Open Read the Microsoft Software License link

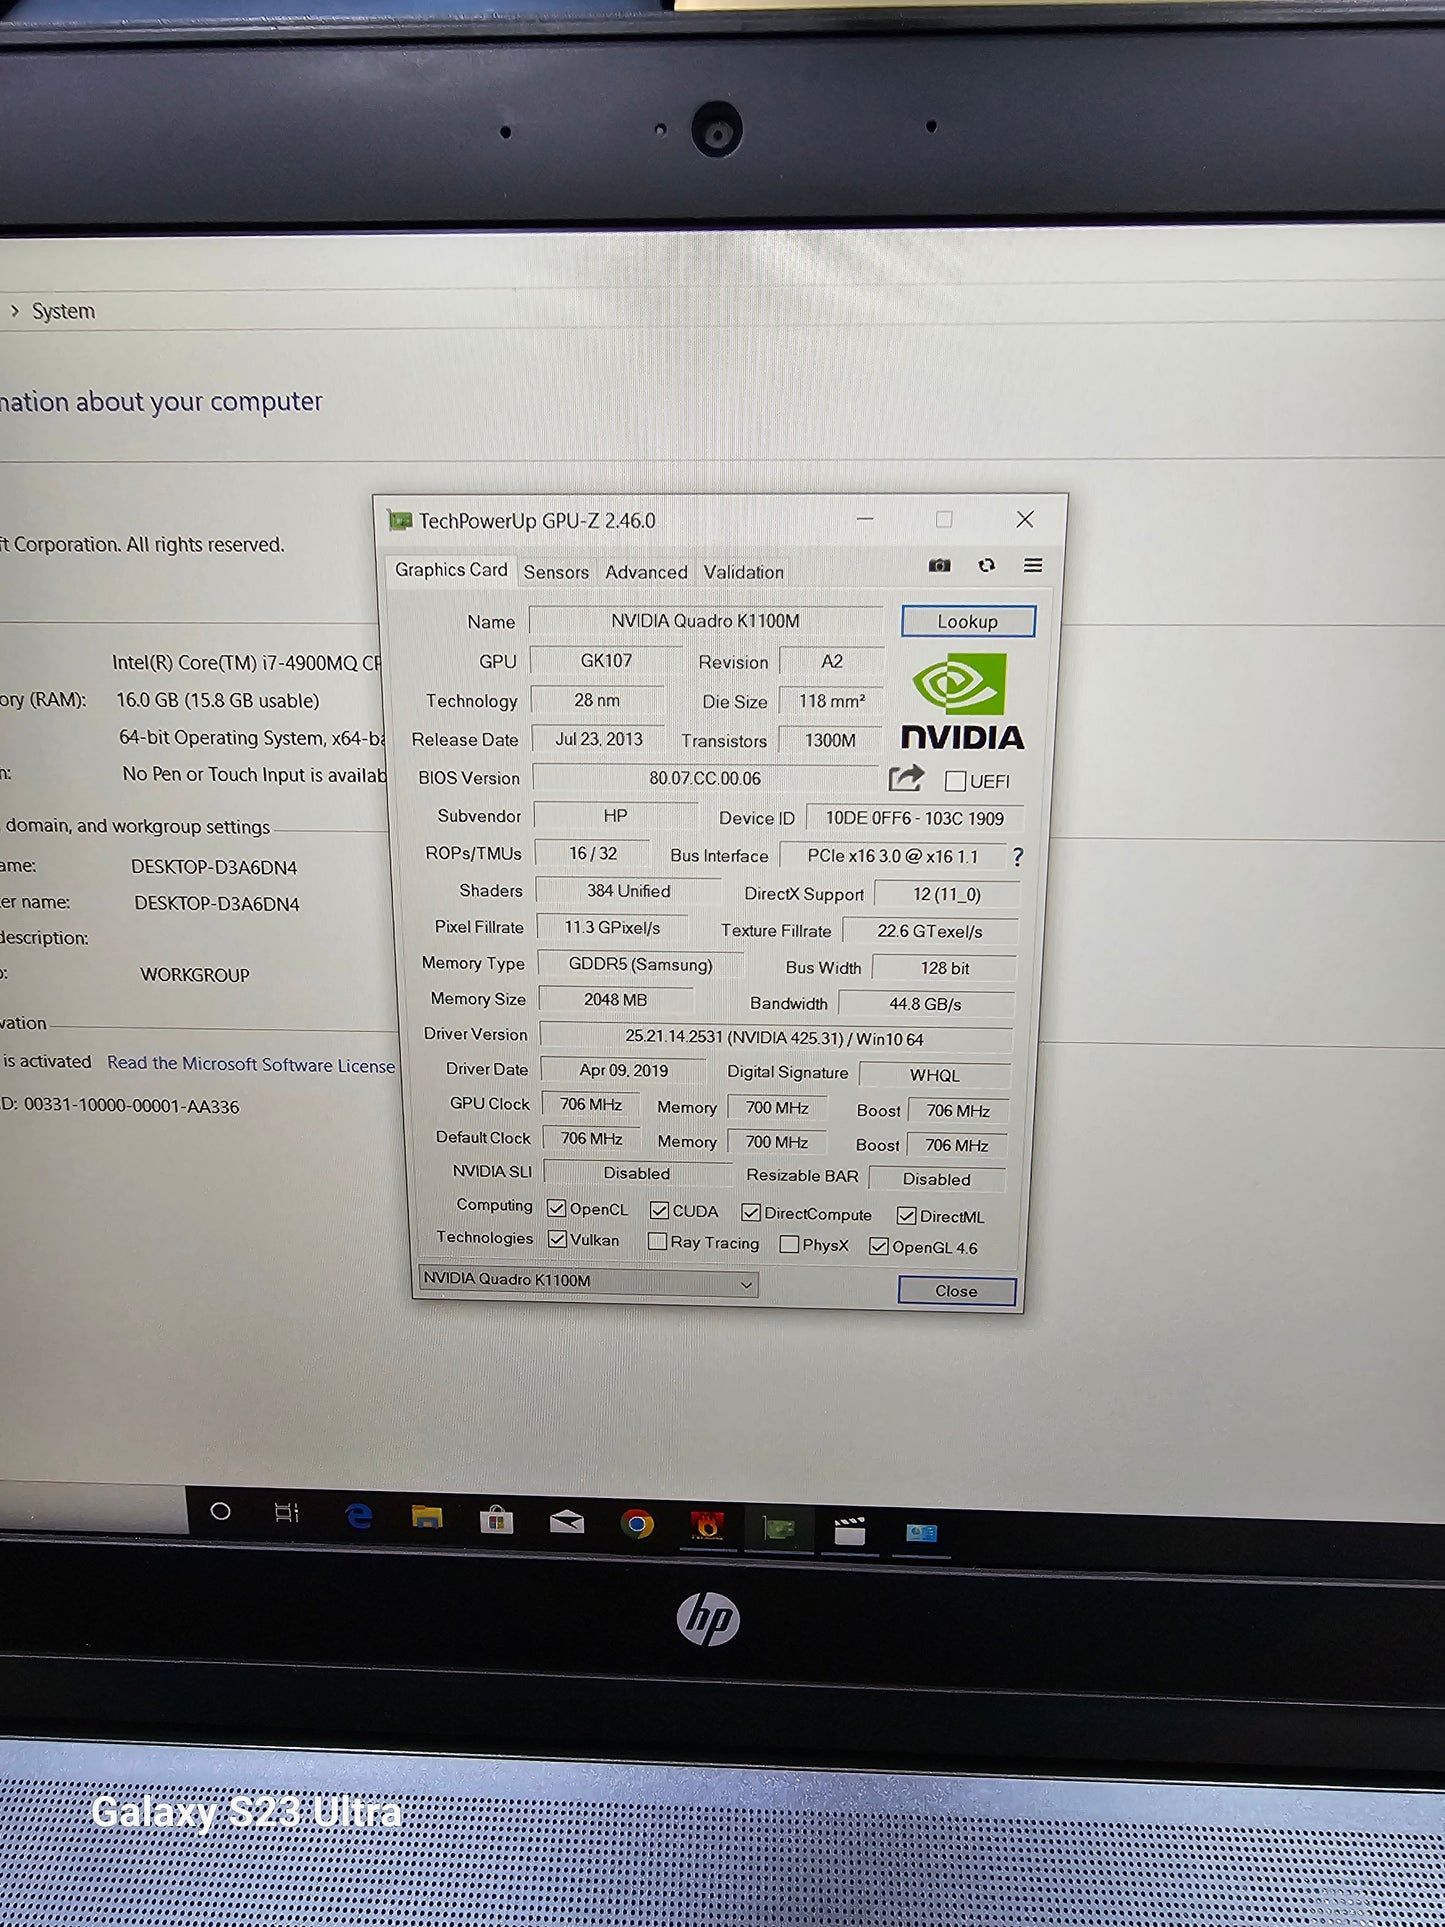[x=251, y=1064]
